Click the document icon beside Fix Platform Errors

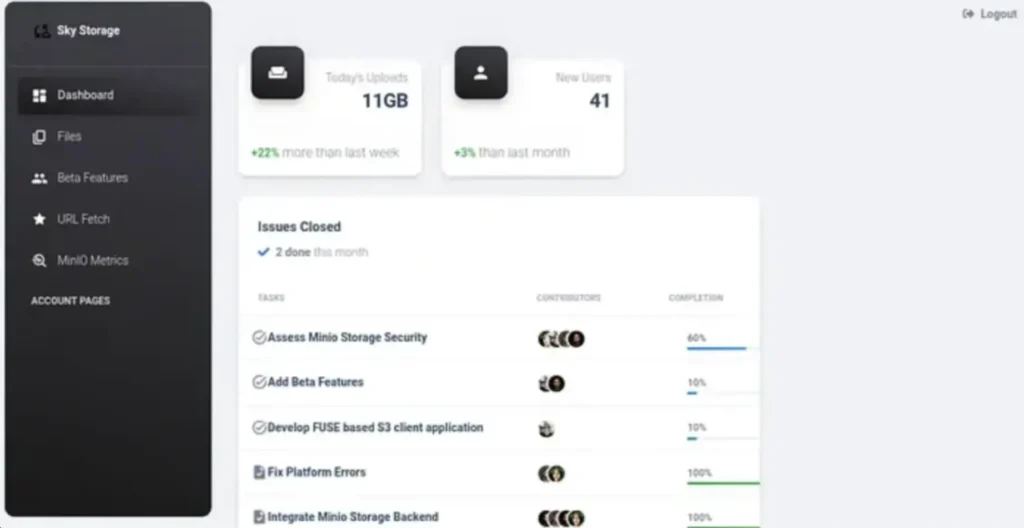click(259, 472)
